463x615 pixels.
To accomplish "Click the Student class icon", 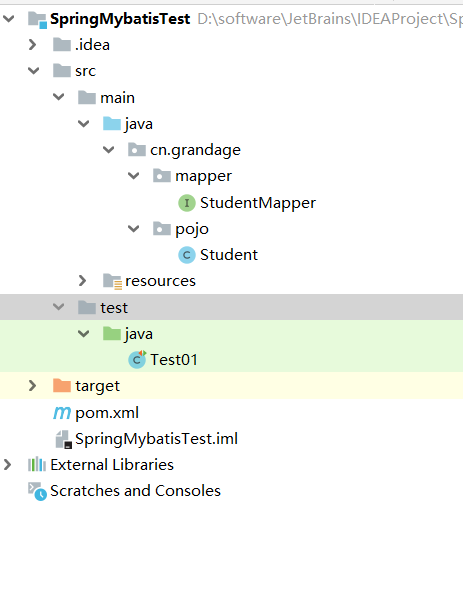I will [187, 255].
